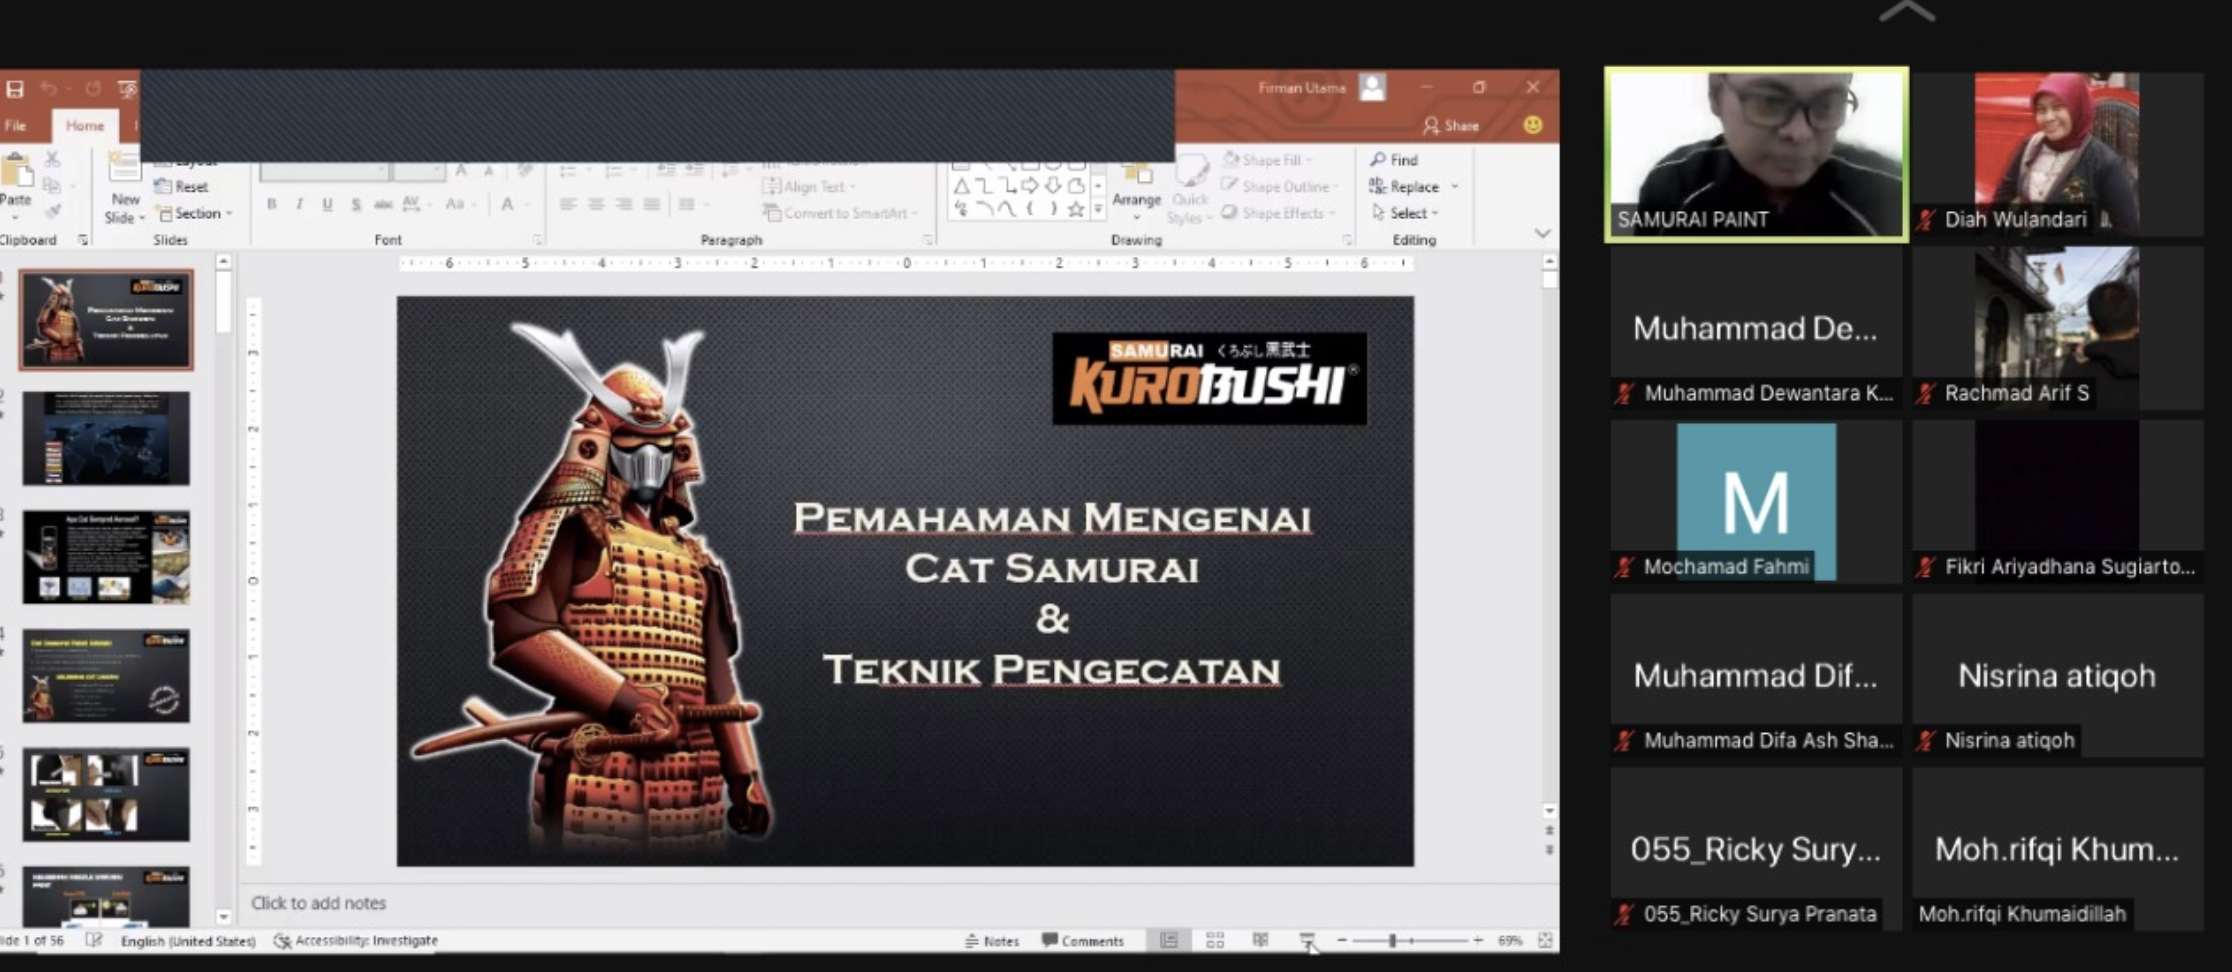The height and width of the screenshot is (972, 2232).
Task: Open Reading View from status bar
Action: pyautogui.click(x=1260, y=940)
